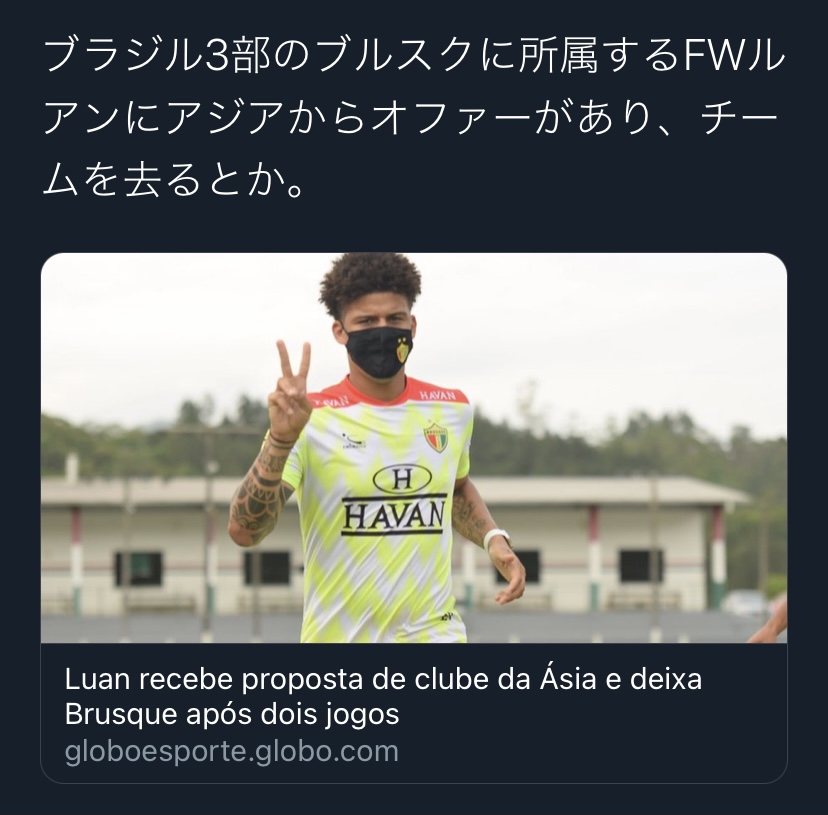Click the club crest on the jersey chest
828x815 pixels.
pyautogui.click(x=436, y=437)
